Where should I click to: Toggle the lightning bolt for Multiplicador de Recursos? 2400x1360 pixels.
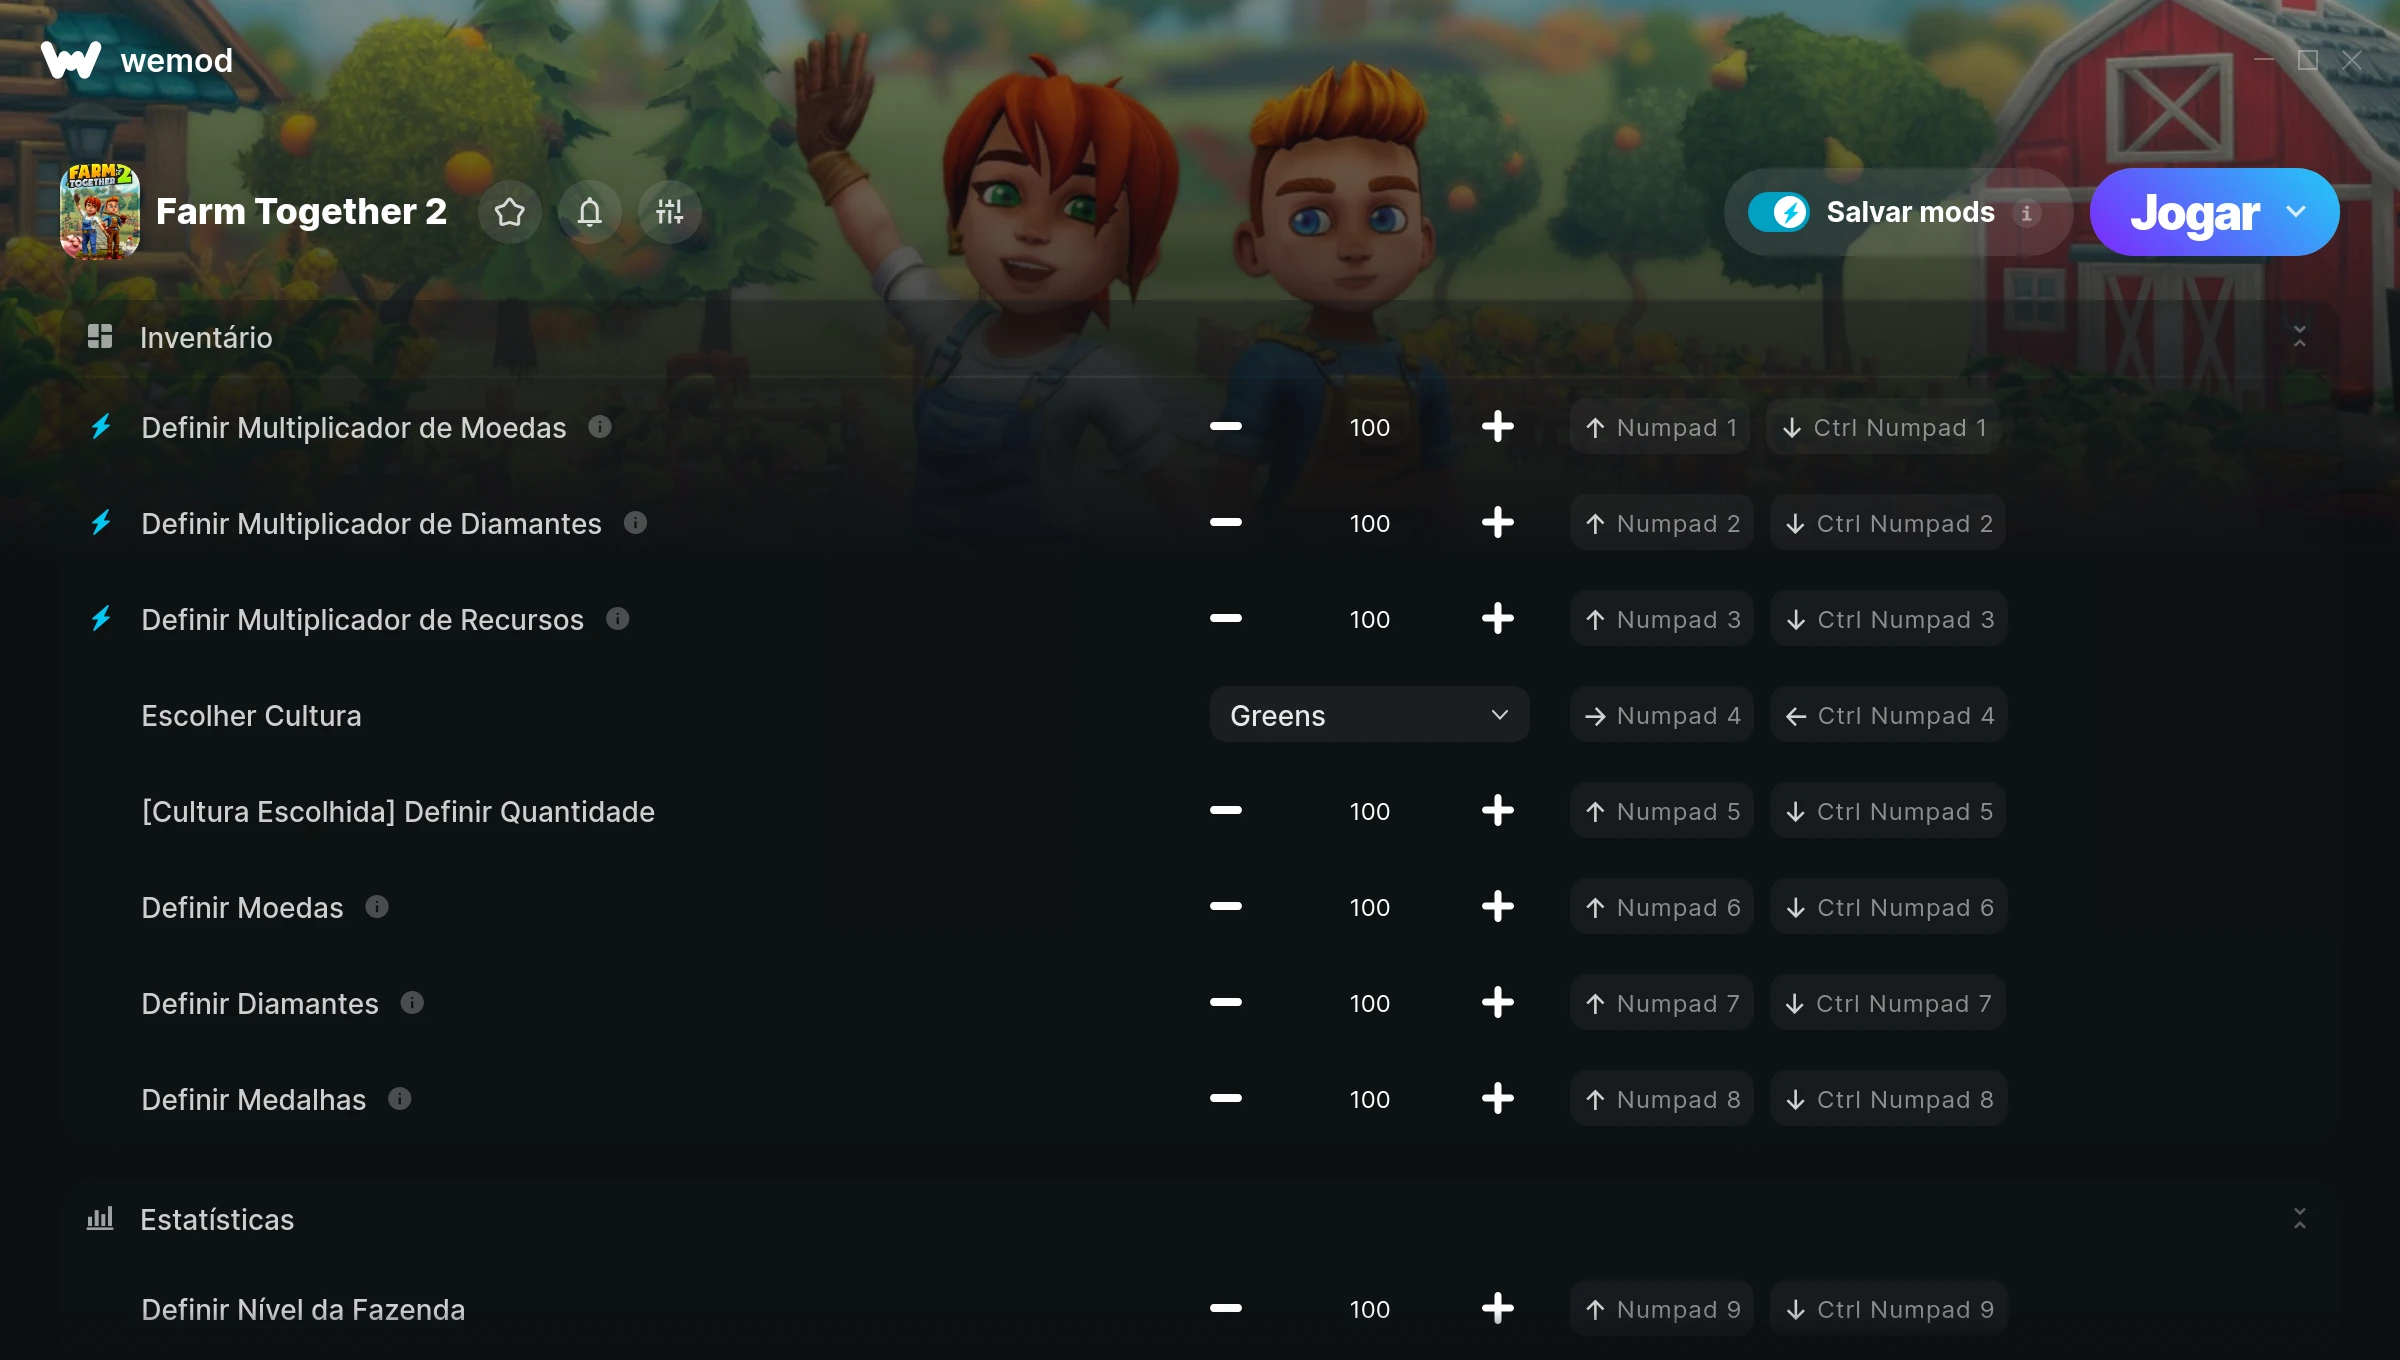(101, 619)
